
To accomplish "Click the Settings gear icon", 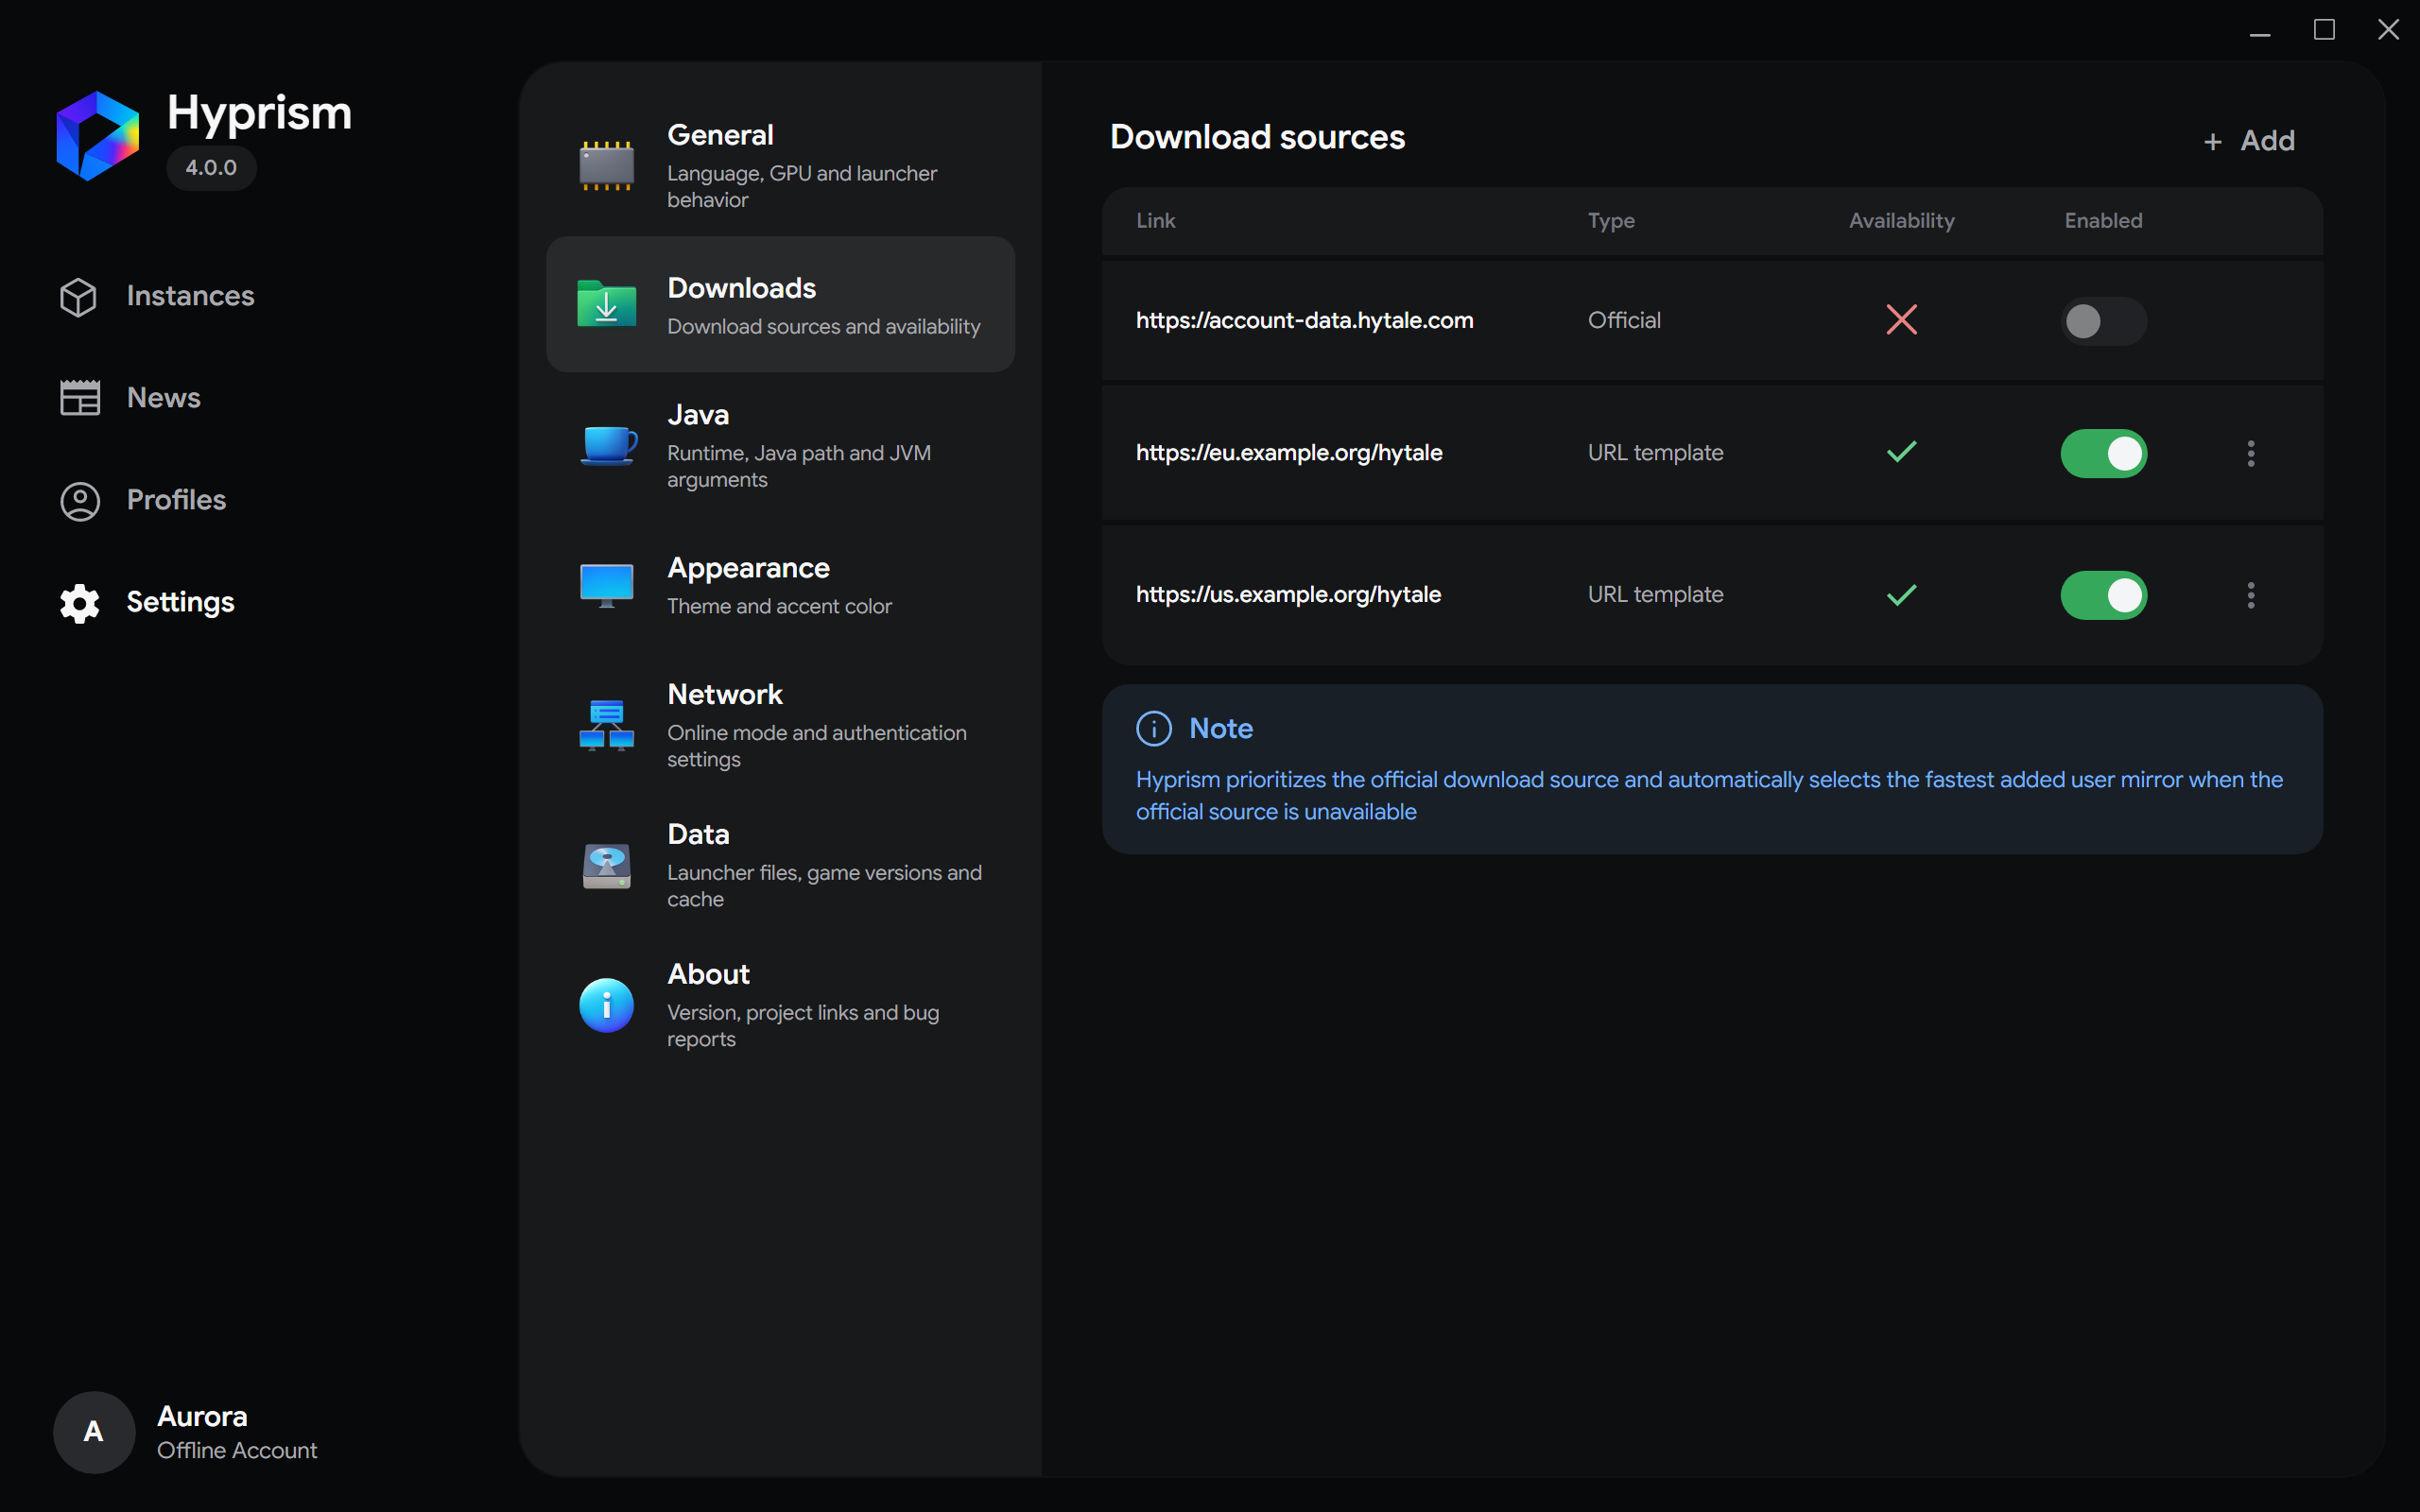I will click(80, 603).
